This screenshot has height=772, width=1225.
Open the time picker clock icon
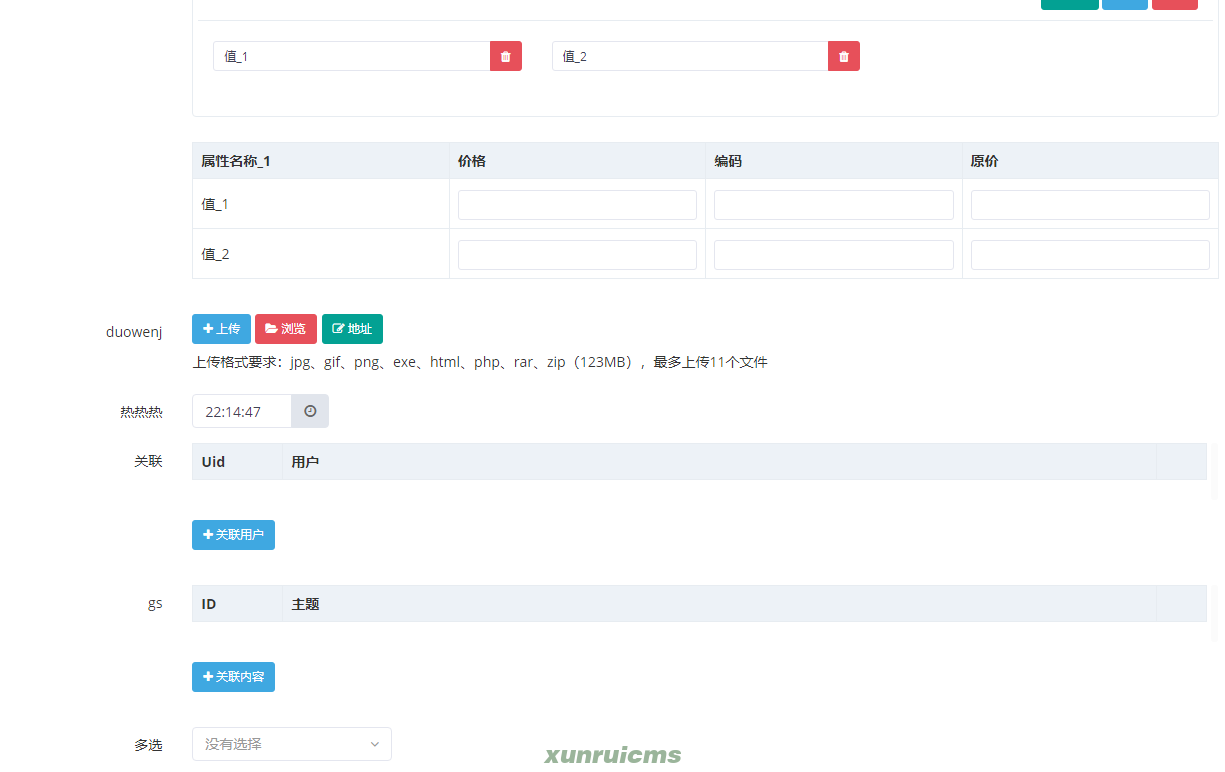310,411
